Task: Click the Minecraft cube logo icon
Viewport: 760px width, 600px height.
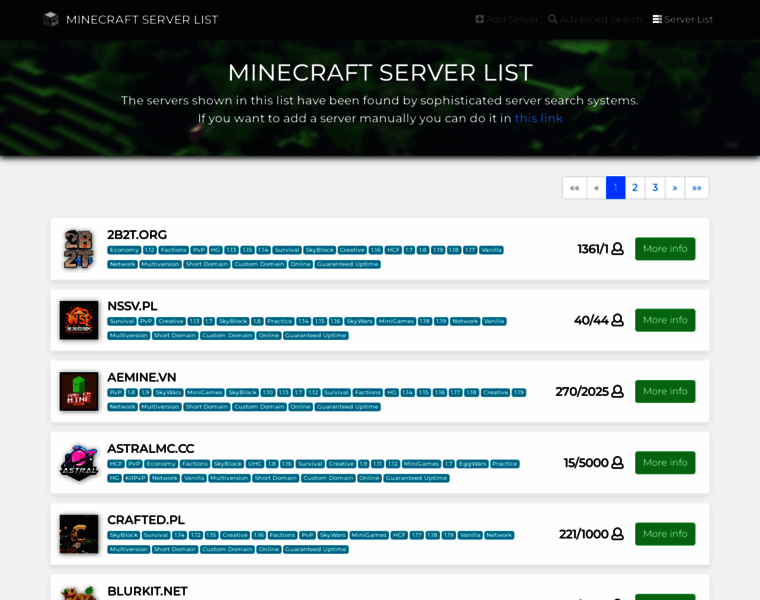Action: 51,19
